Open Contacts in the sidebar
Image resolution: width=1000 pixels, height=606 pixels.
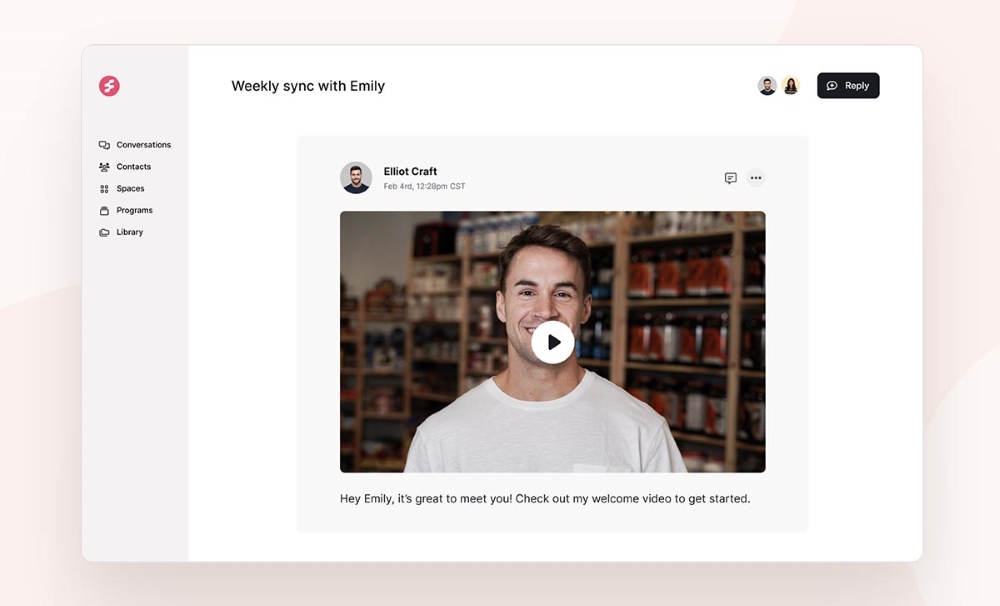(x=125, y=166)
